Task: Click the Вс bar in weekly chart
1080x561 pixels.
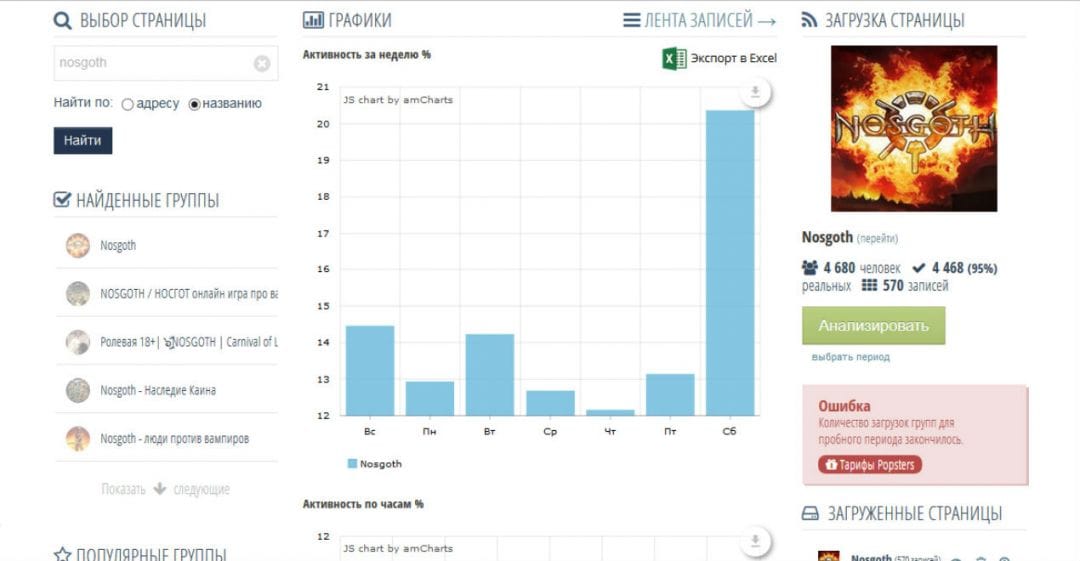Action: point(370,371)
